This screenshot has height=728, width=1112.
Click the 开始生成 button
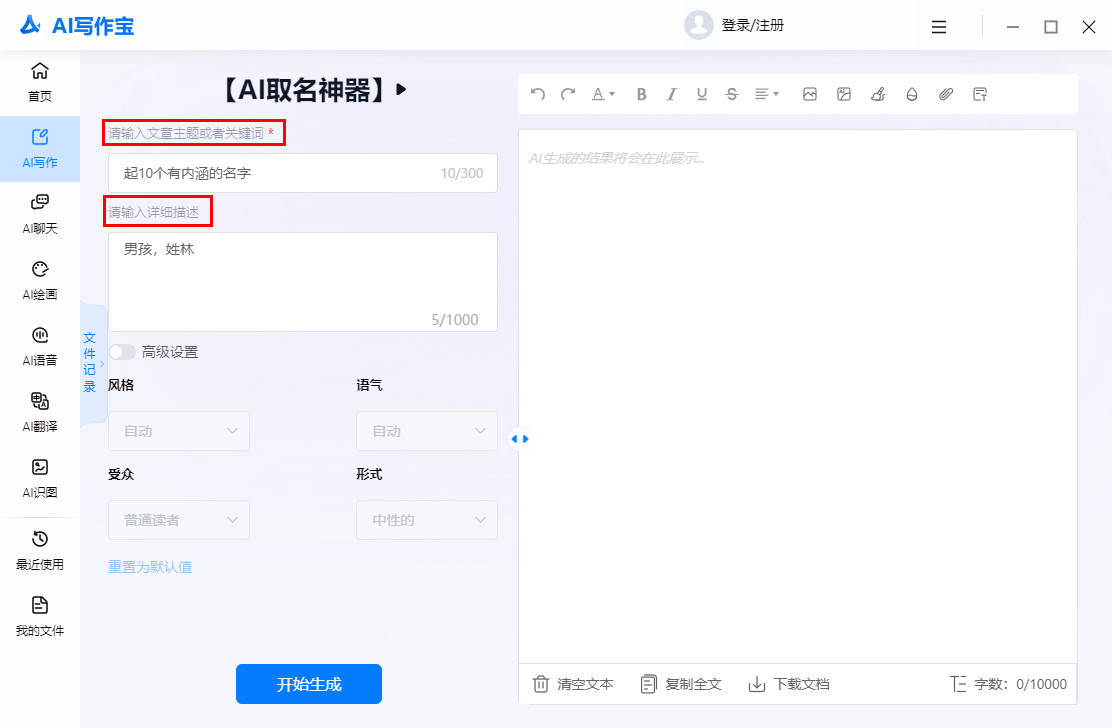pyautogui.click(x=309, y=684)
